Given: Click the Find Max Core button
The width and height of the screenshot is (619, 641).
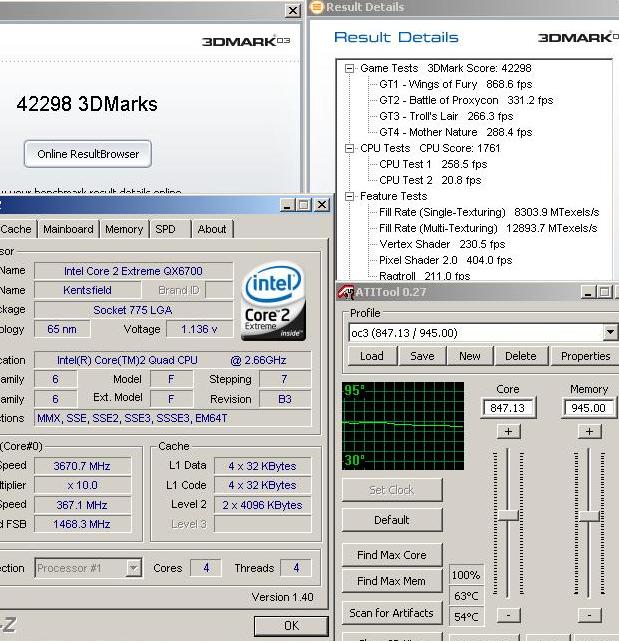Looking at the screenshot, I should point(392,555).
